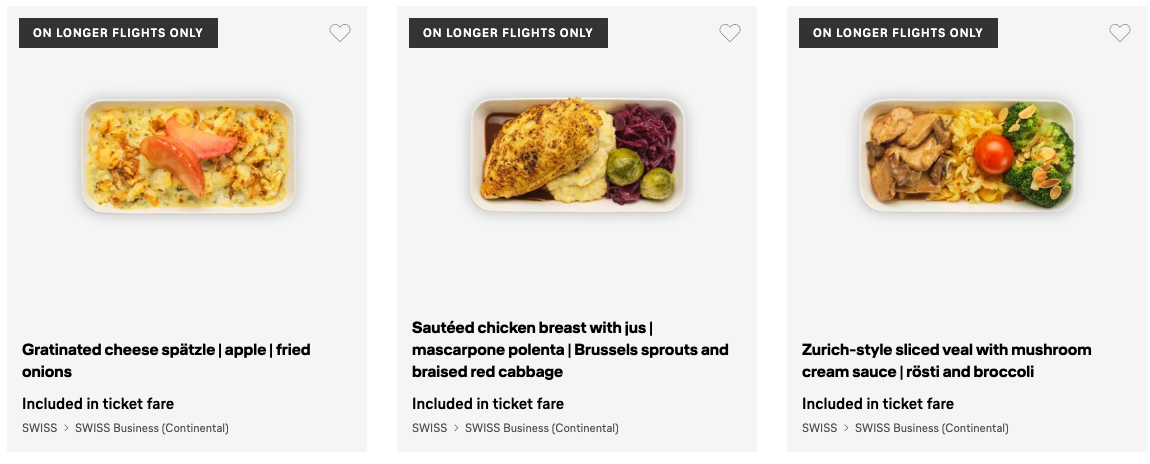Save Zurich-style veal meal with heart icon
The image size is (1150, 464).
[1120, 33]
